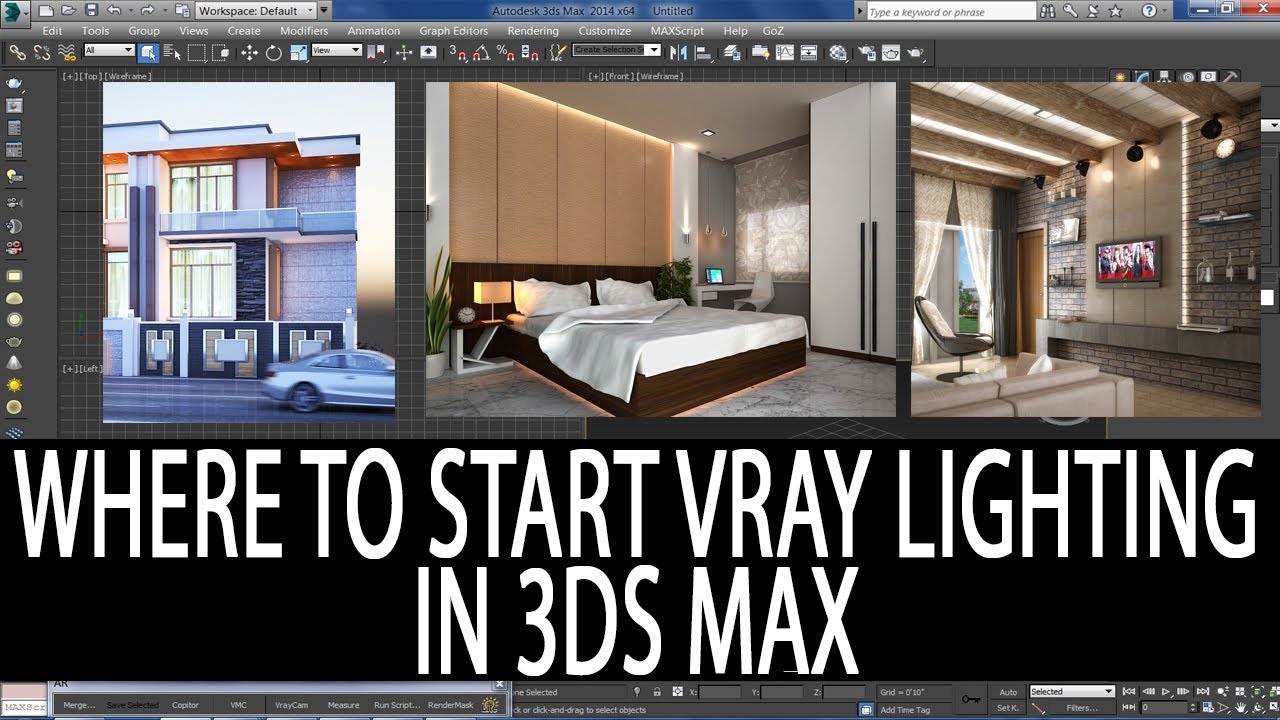Toggle the 3D Snaps magnet

[x=458, y=52]
